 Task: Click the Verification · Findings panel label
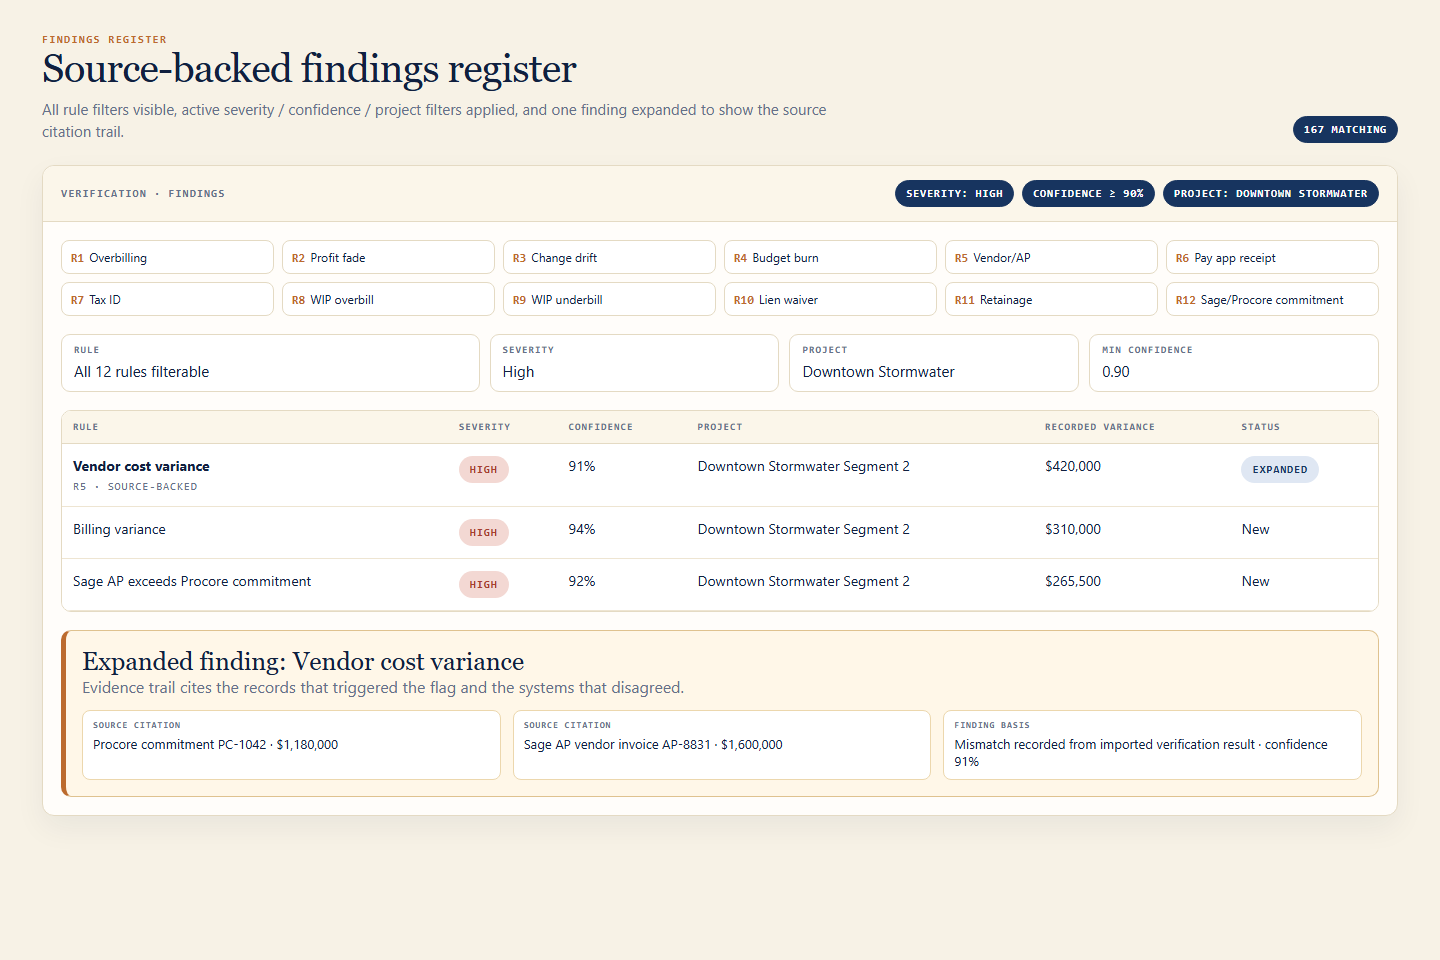(143, 194)
